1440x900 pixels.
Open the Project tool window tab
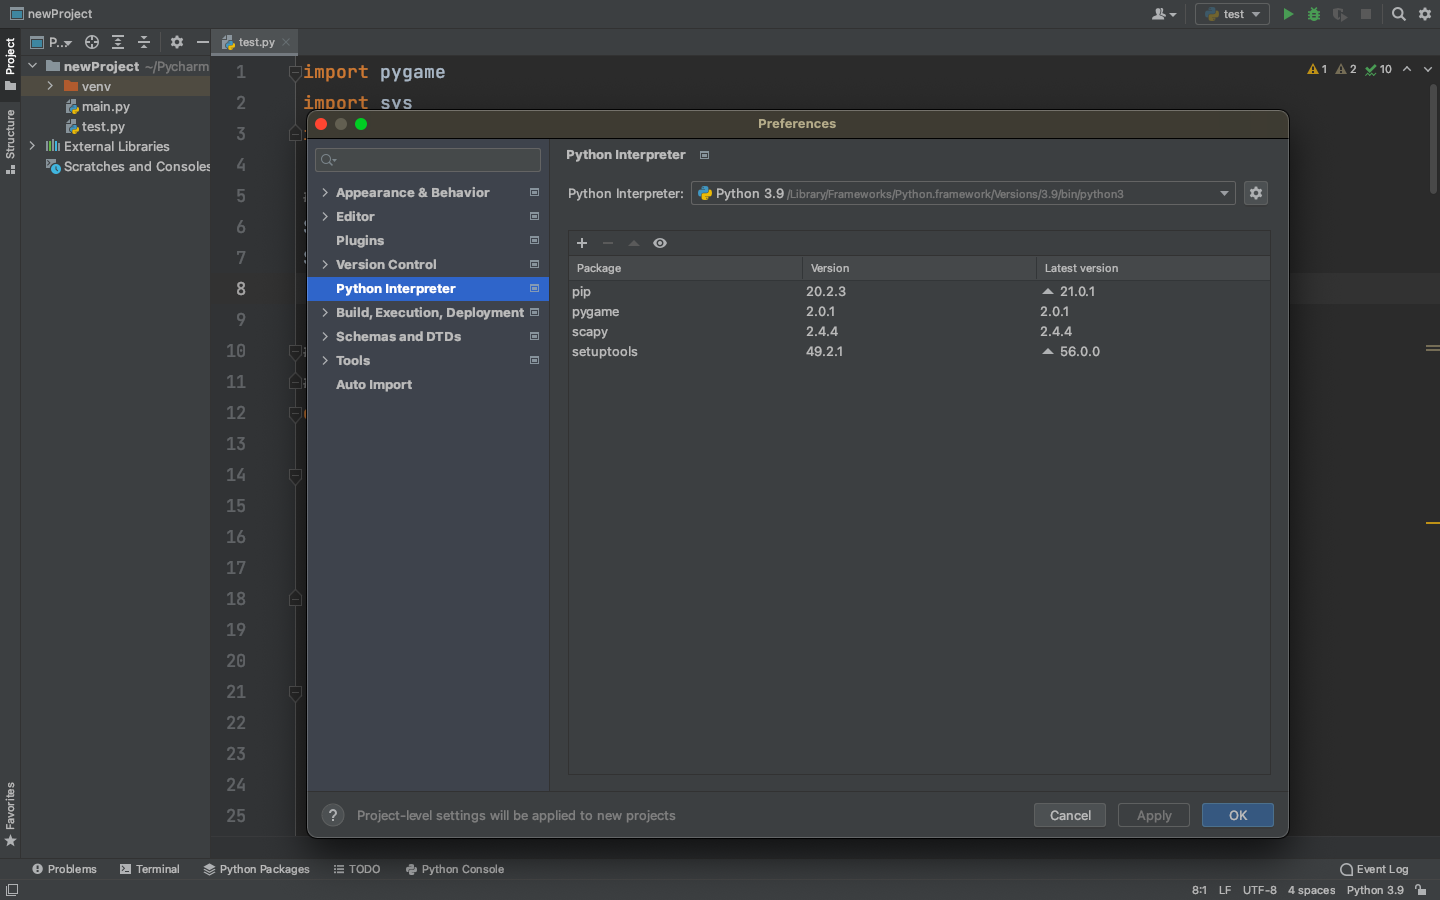[10, 64]
